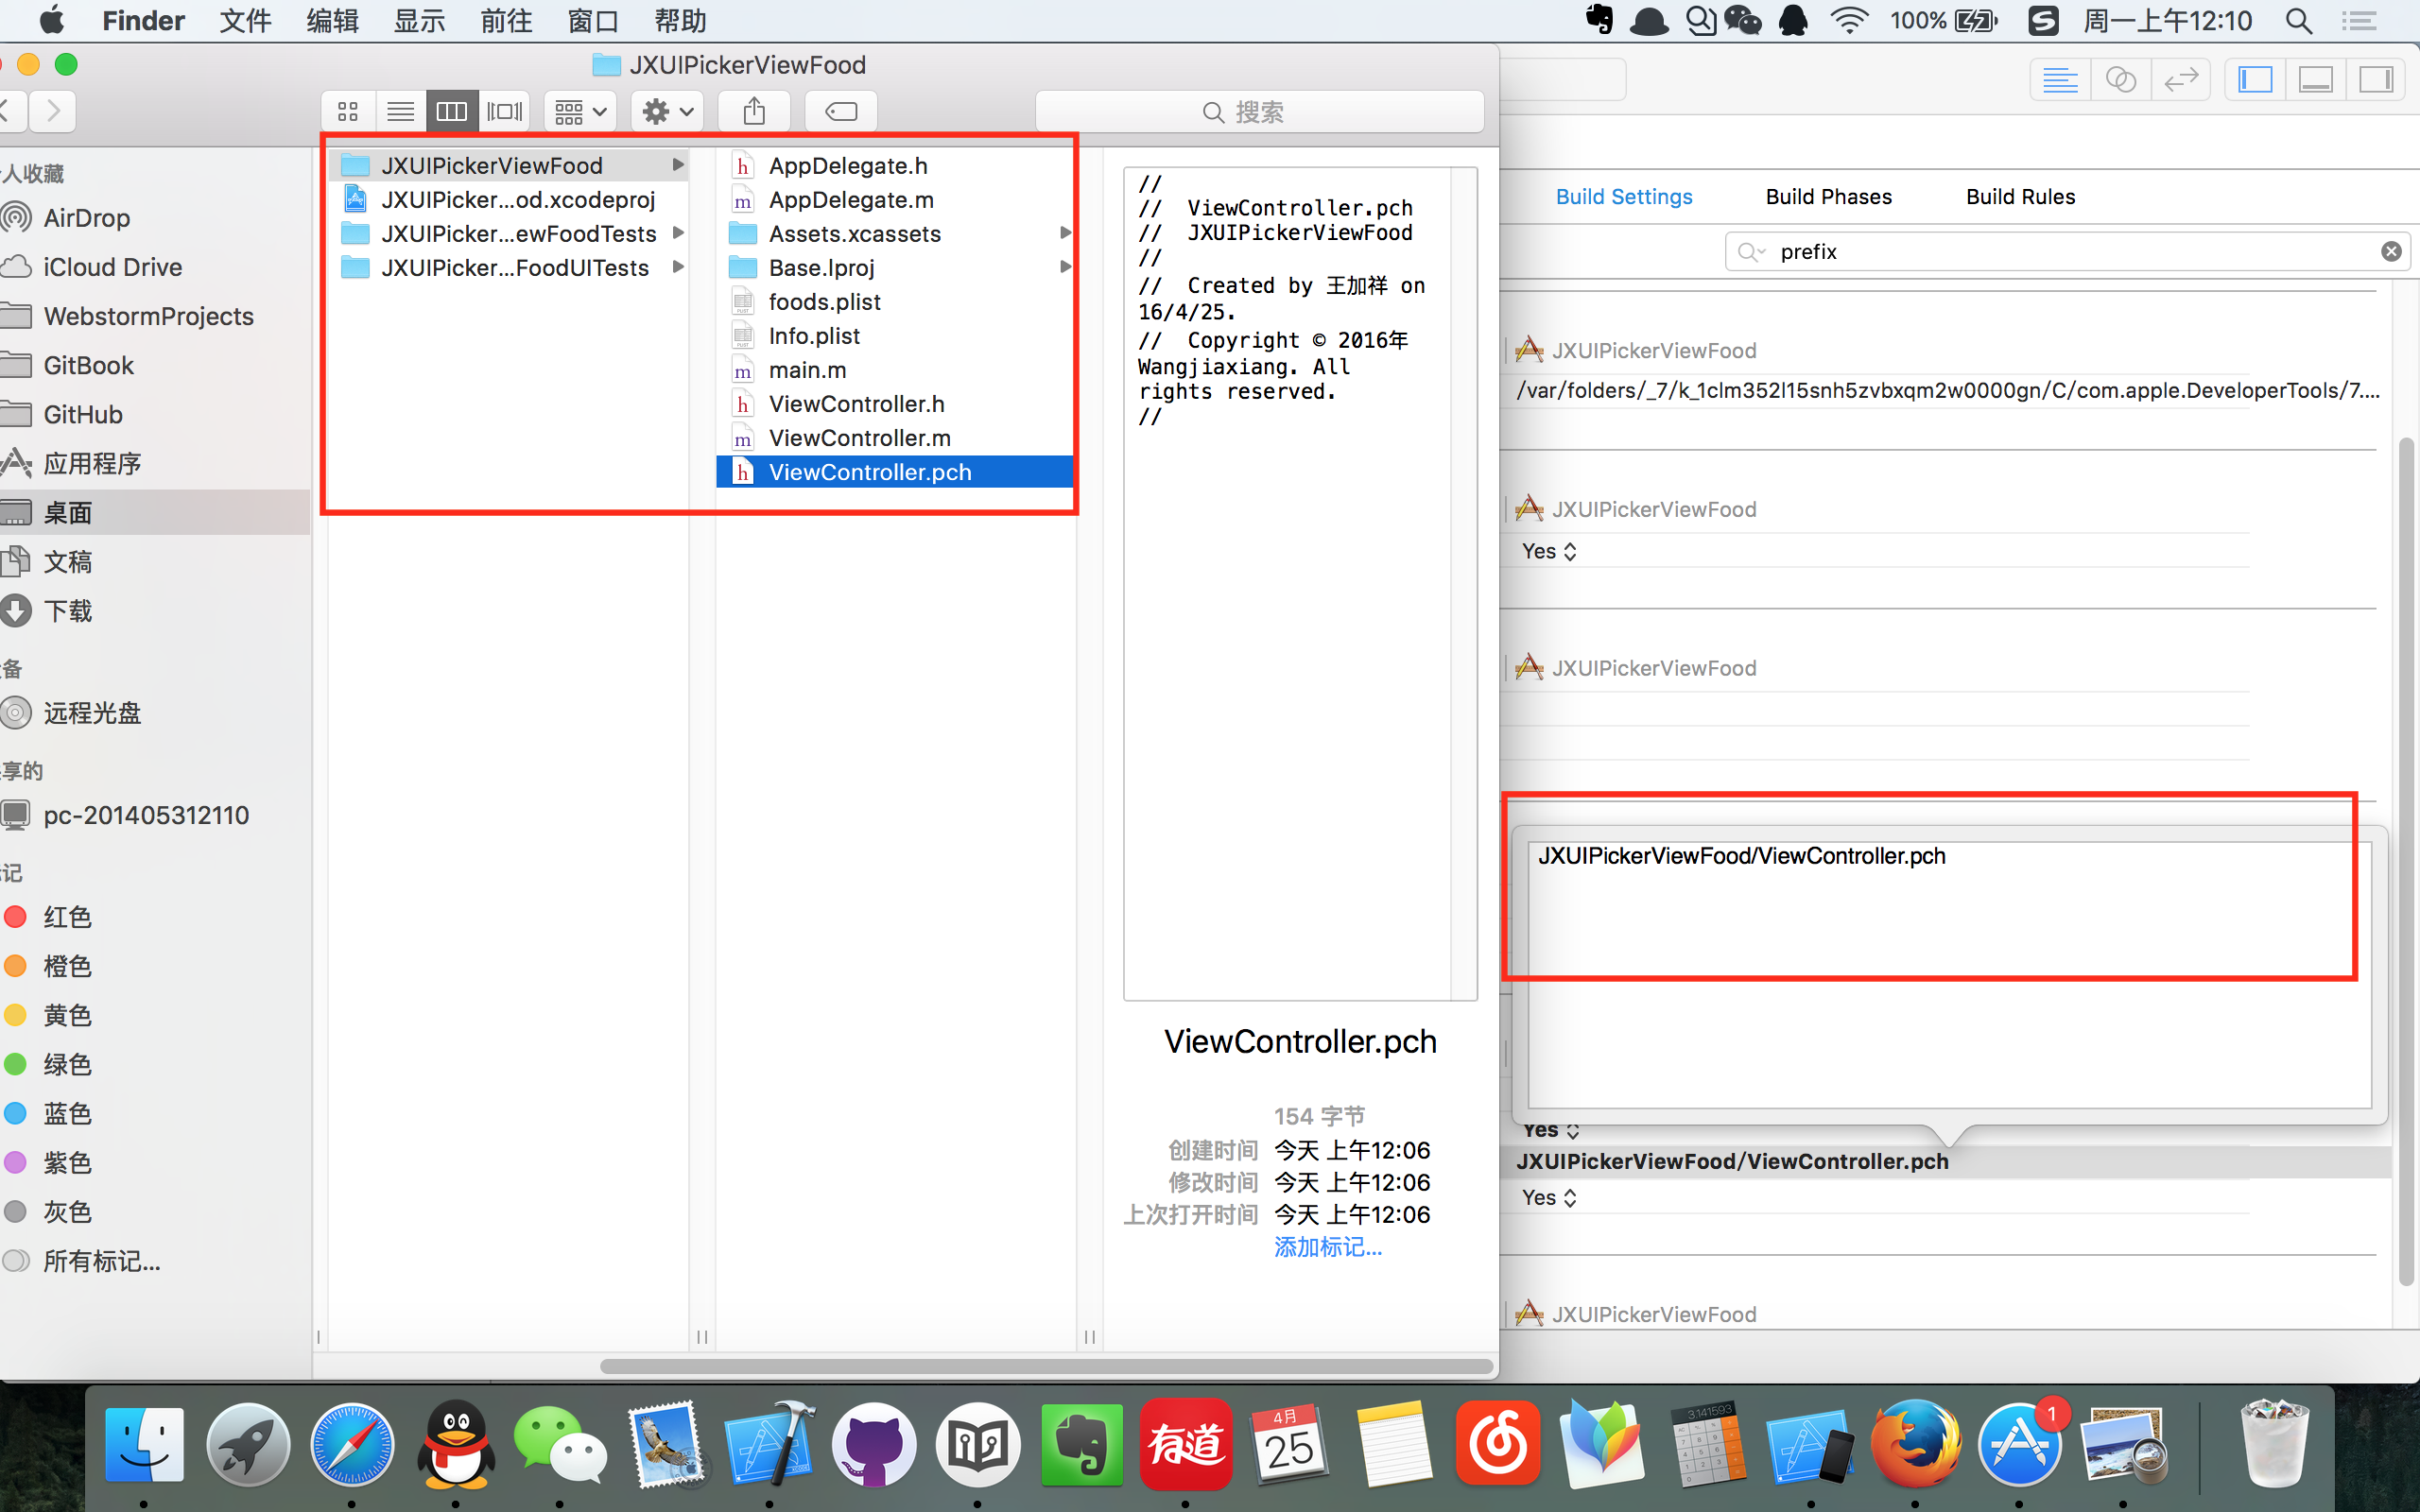The width and height of the screenshot is (2420, 1512).
Task: Open the item arrangement dropdown
Action: tap(580, 112)
